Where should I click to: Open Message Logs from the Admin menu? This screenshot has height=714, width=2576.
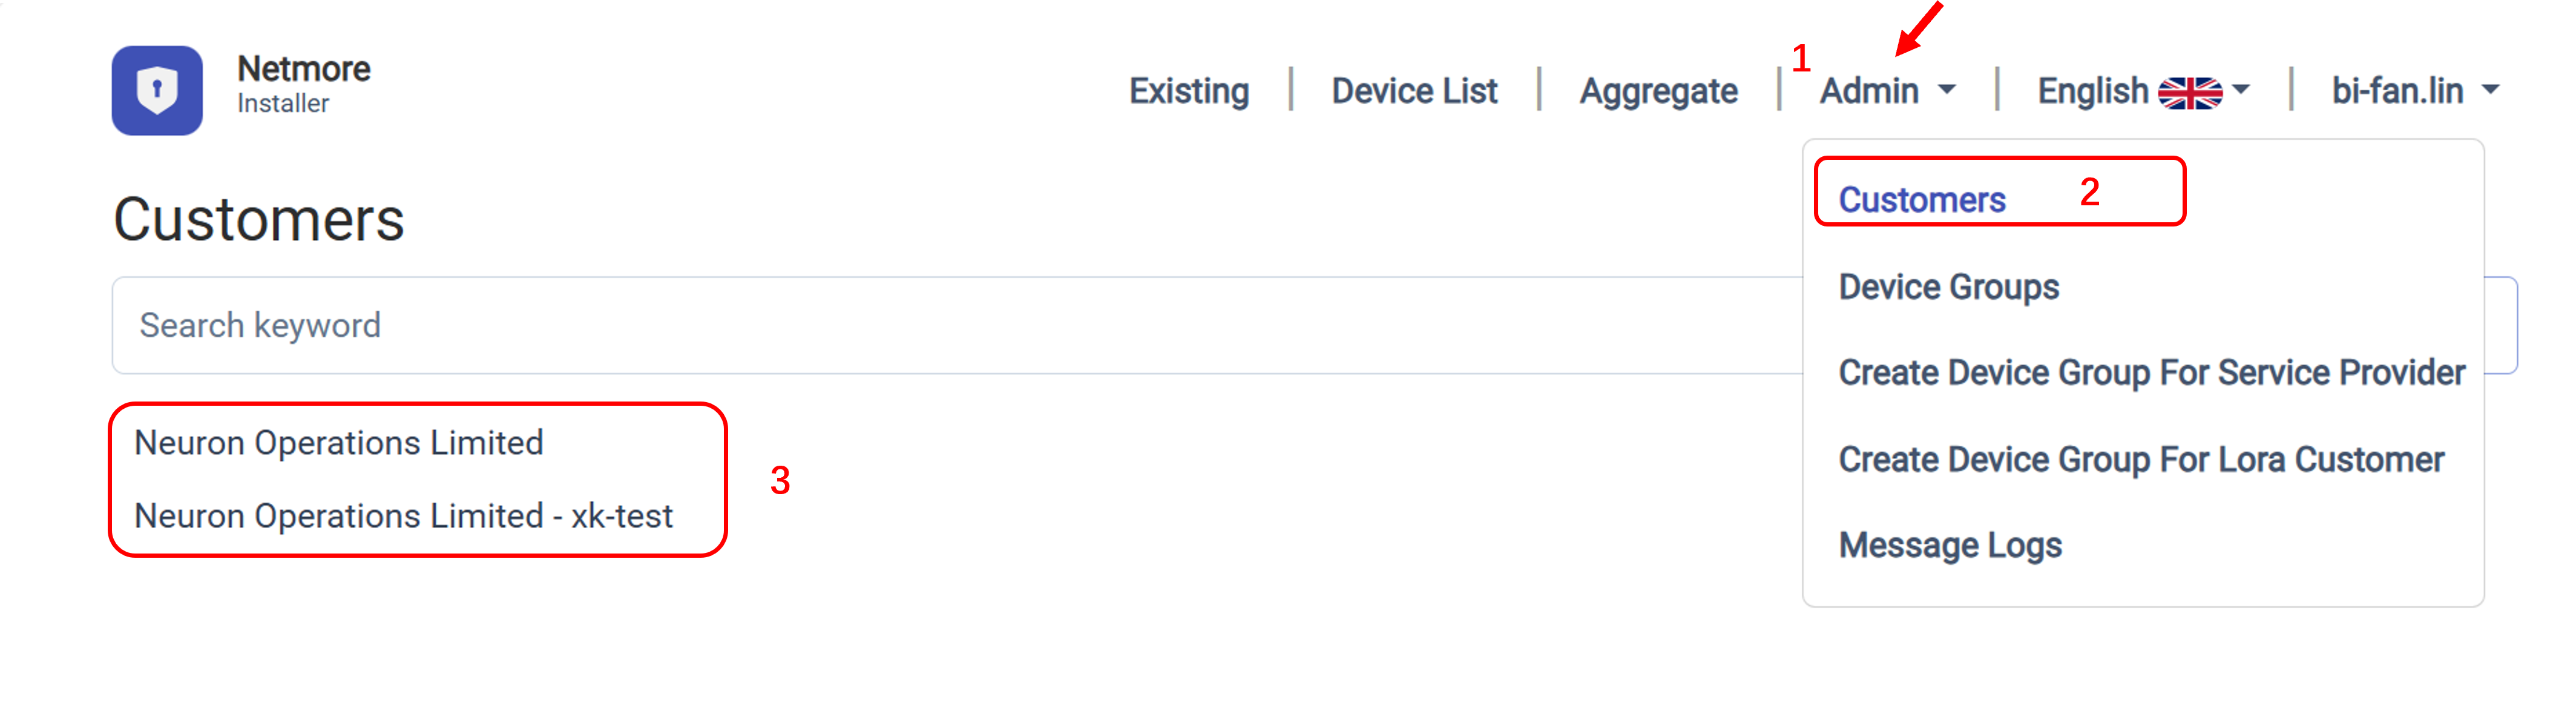[x=1949, y=546]
